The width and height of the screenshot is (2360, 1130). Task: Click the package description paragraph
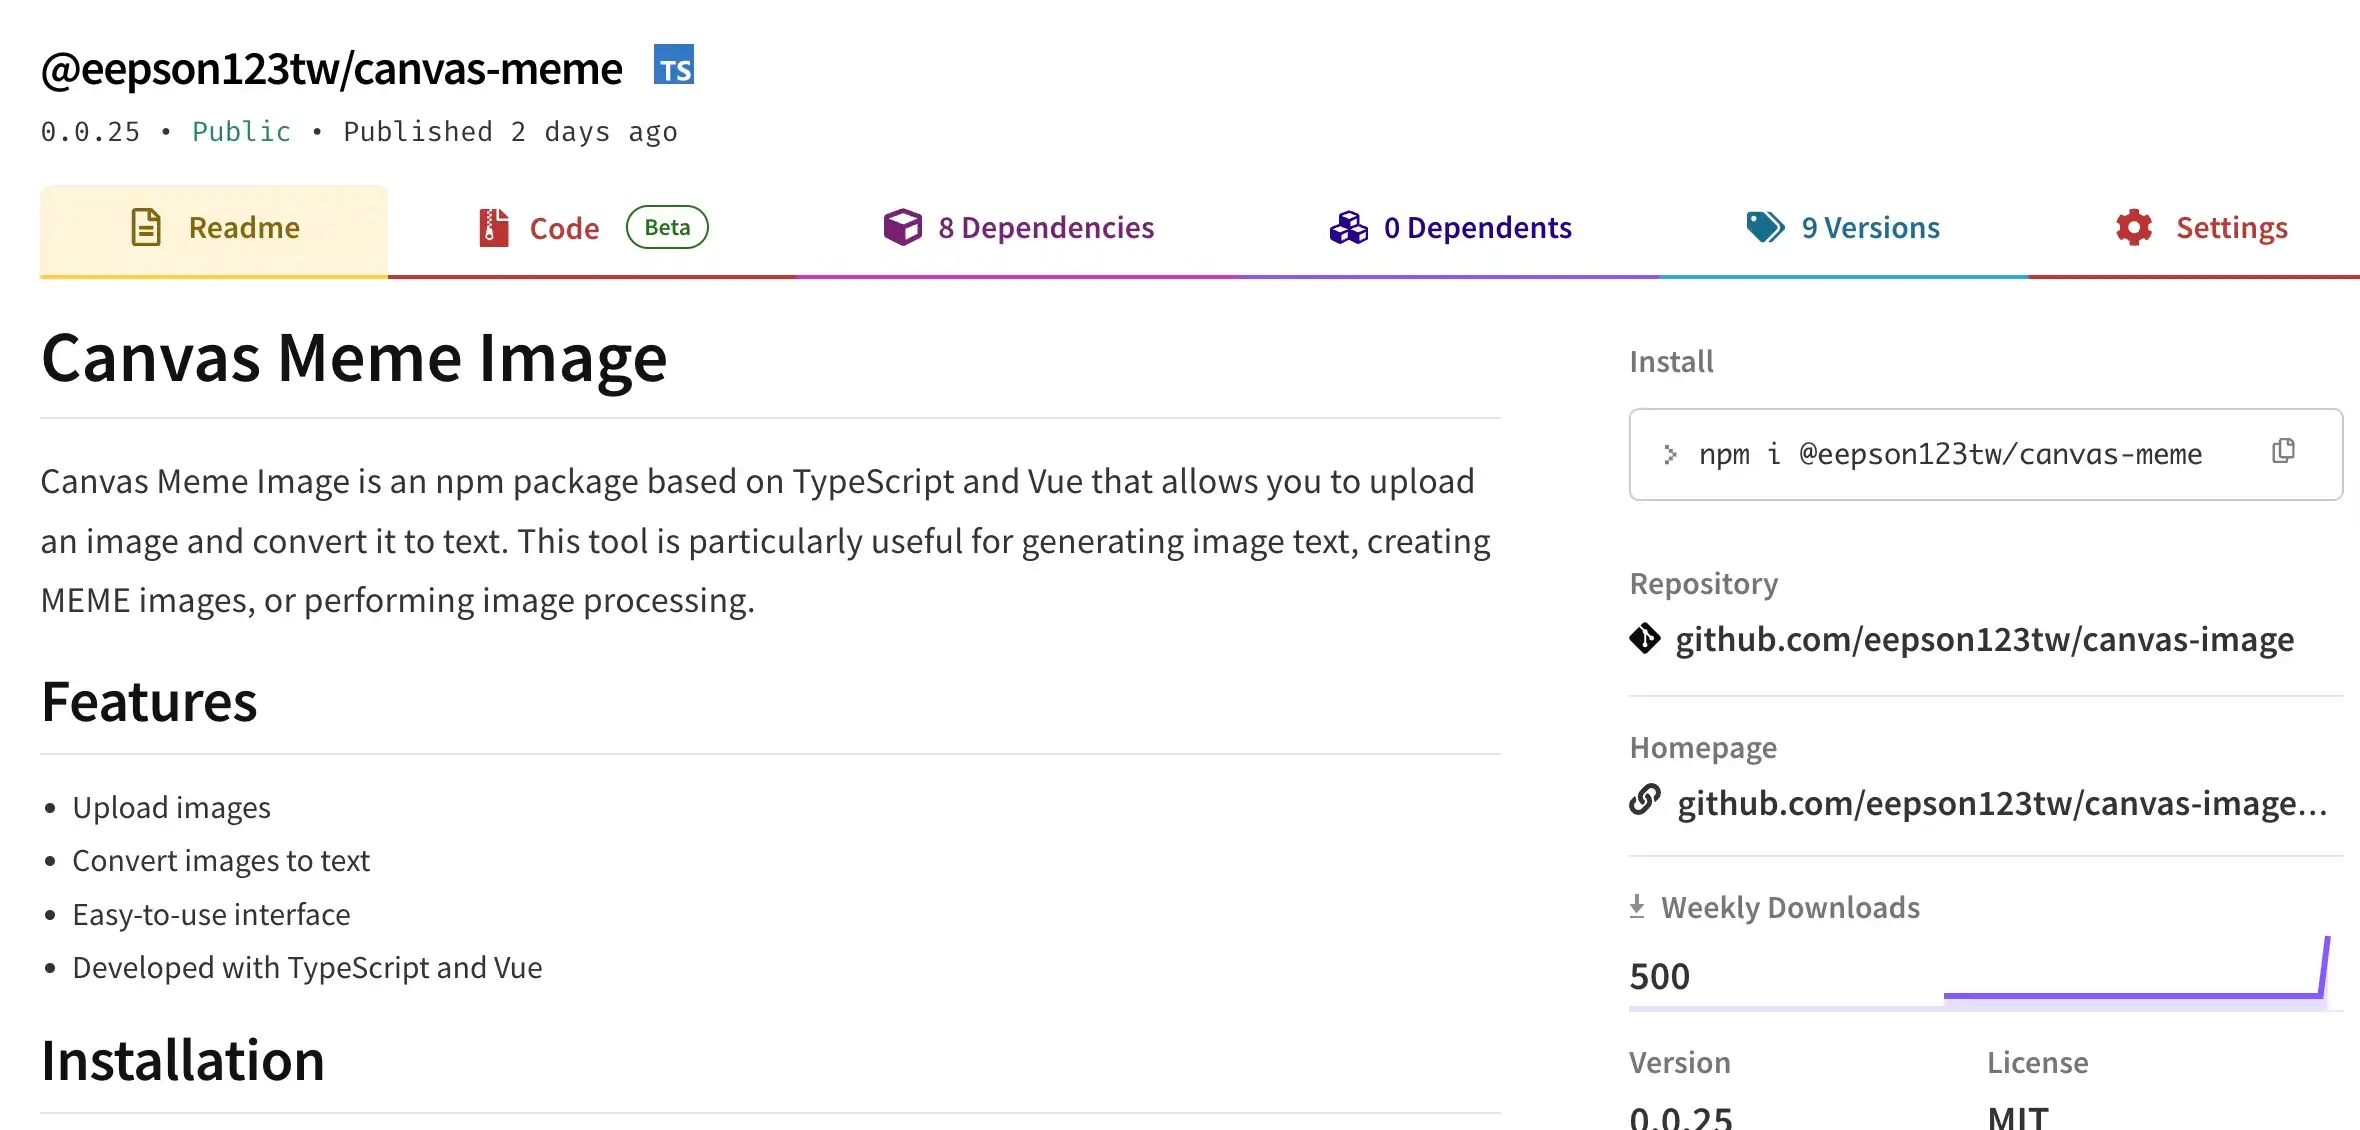point(766,541)
